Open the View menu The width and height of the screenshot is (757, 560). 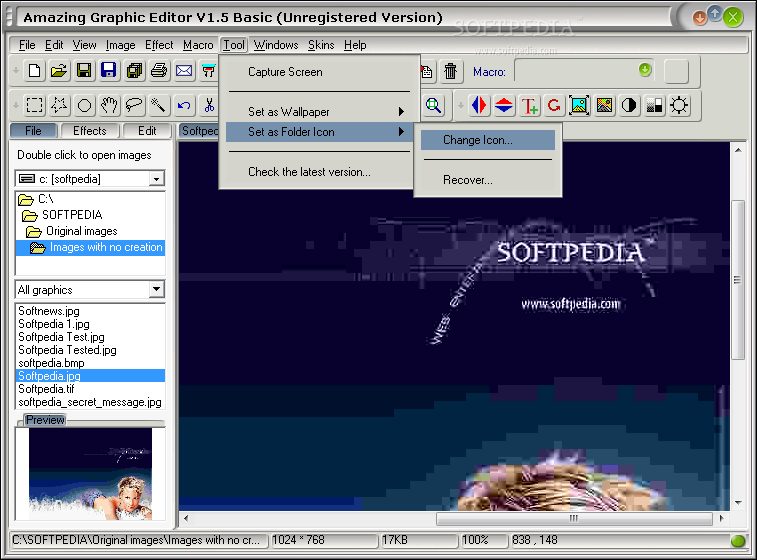(x=84, y=45)
